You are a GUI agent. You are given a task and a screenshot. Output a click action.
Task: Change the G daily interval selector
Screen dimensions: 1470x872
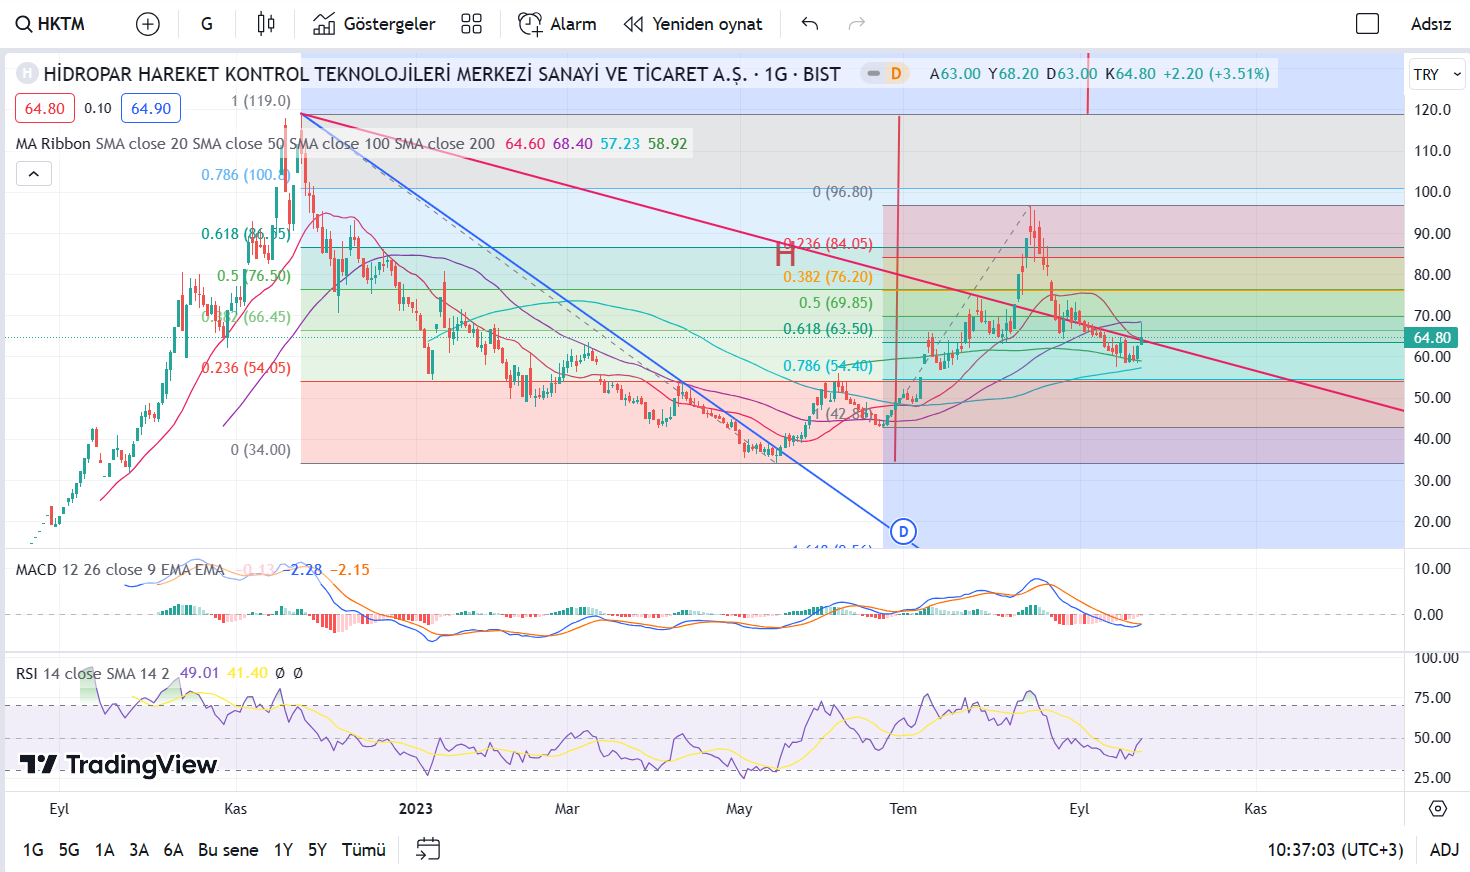pos(207,24)
